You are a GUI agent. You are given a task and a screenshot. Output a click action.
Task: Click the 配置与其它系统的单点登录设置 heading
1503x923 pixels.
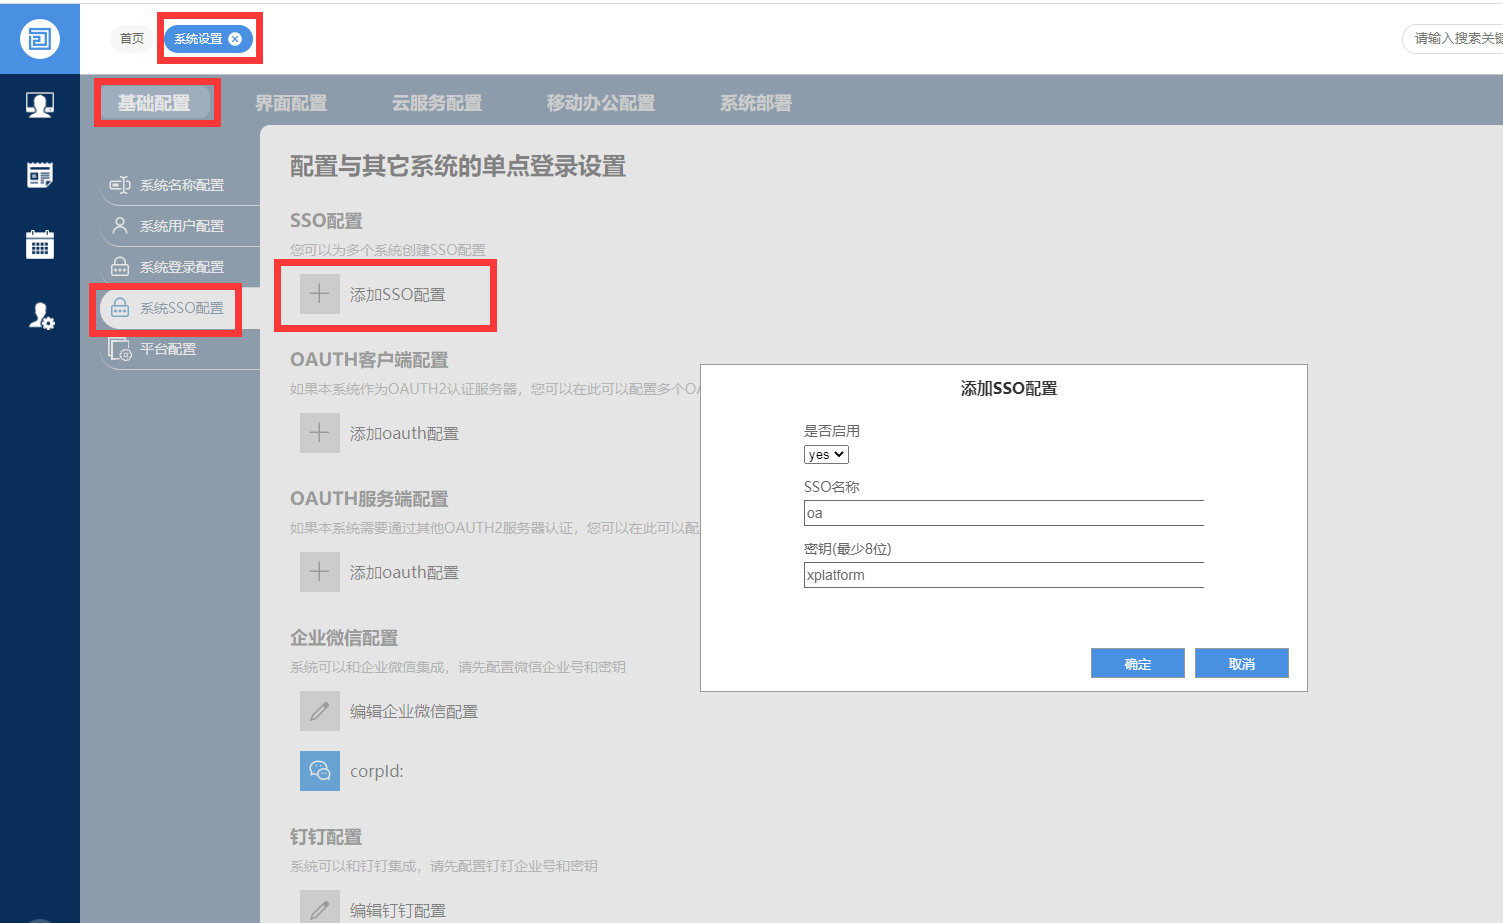point(458,166)
